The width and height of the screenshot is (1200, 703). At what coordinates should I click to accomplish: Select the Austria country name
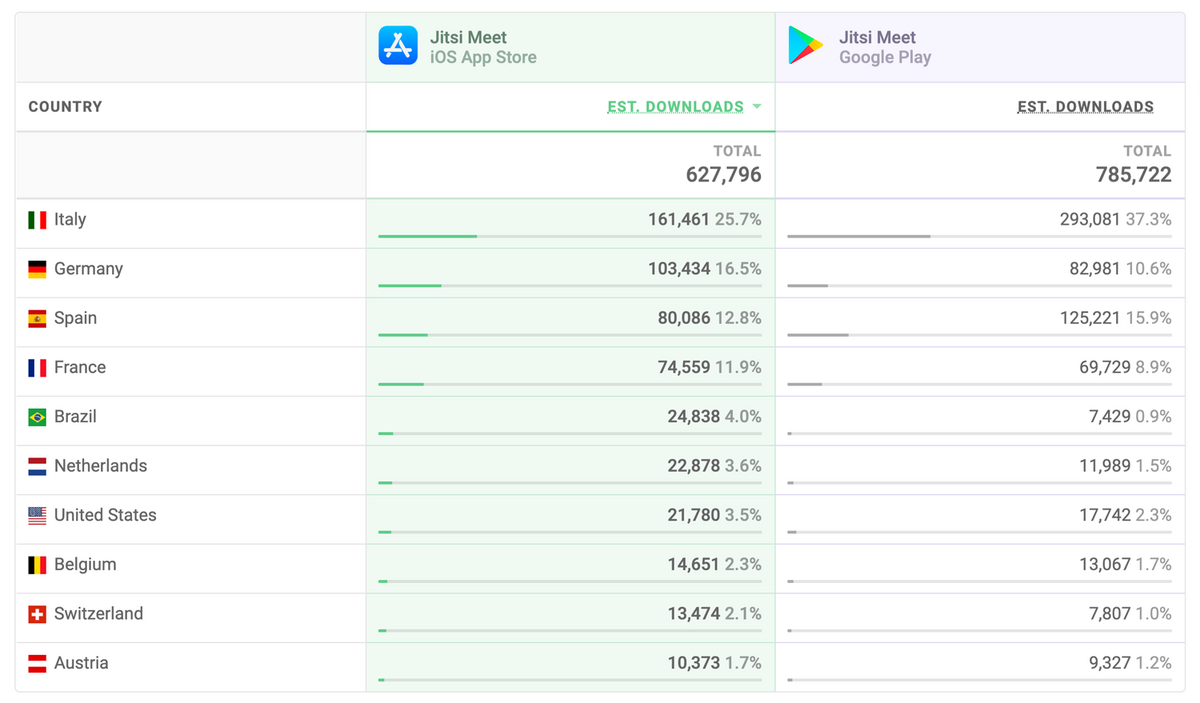tap(81, 662)
